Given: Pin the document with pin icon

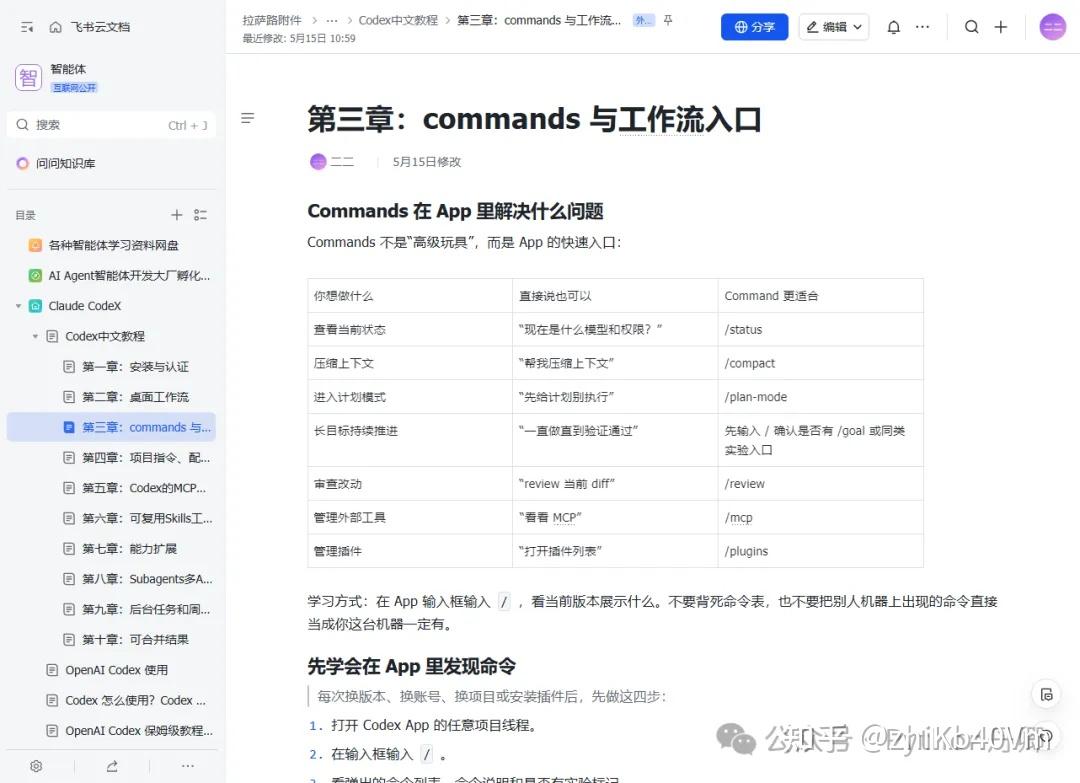Looking at the screenshot, I should (667, 21).
